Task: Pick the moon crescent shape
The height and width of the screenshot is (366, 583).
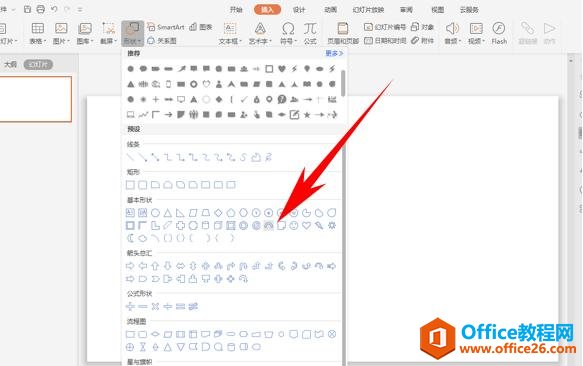Action: point(130,238)
